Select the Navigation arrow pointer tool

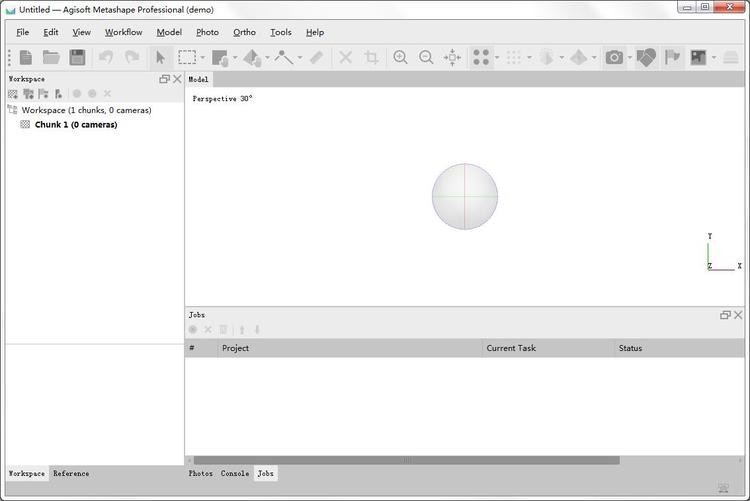(x=160, y=57)
